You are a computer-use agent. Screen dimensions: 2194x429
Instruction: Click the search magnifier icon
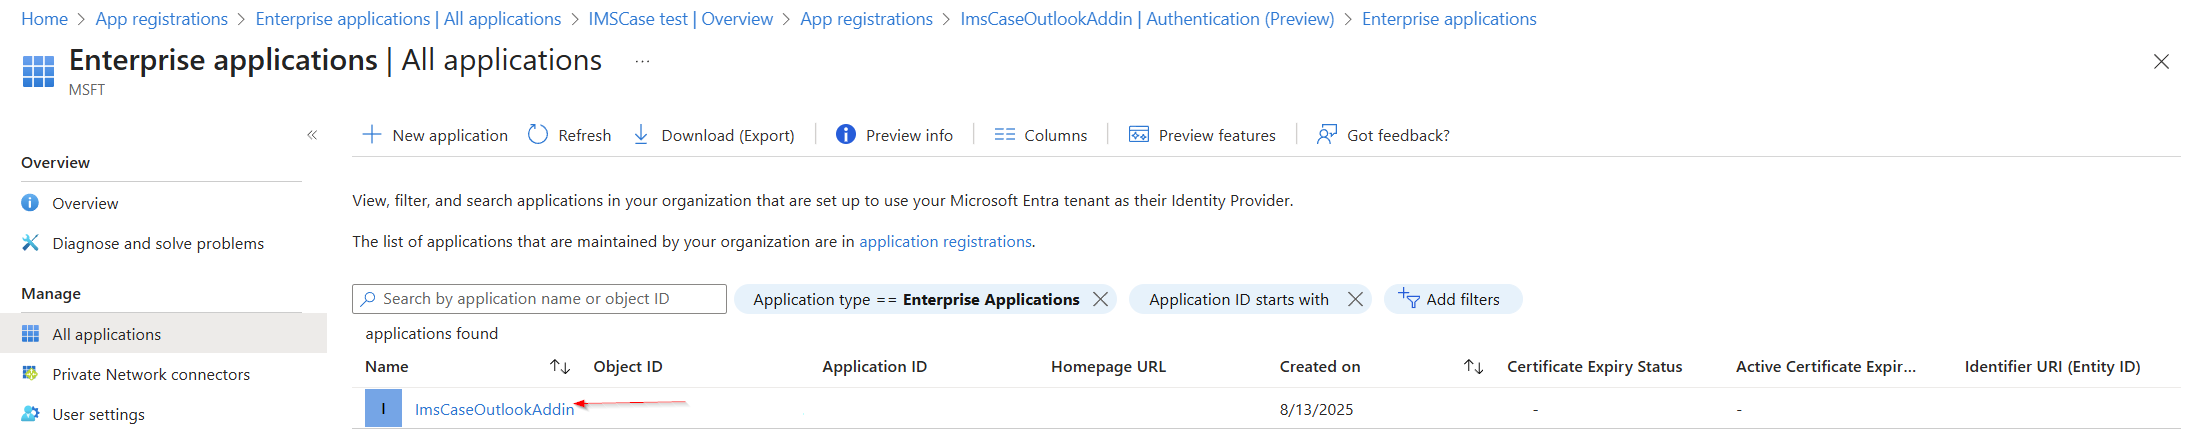click(368, 299)
